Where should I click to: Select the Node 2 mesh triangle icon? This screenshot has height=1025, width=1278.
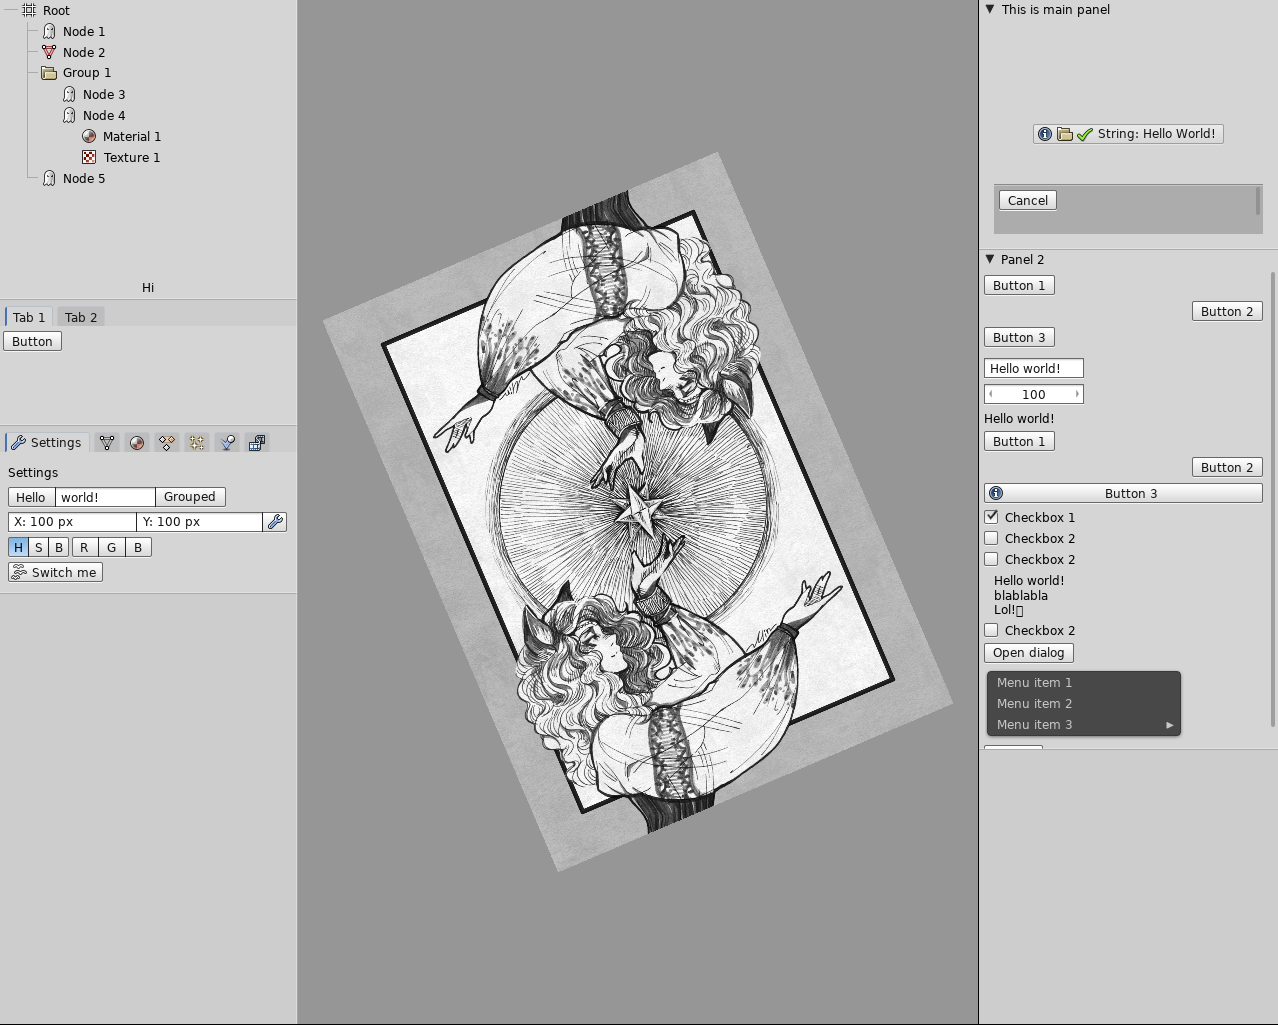49,52
